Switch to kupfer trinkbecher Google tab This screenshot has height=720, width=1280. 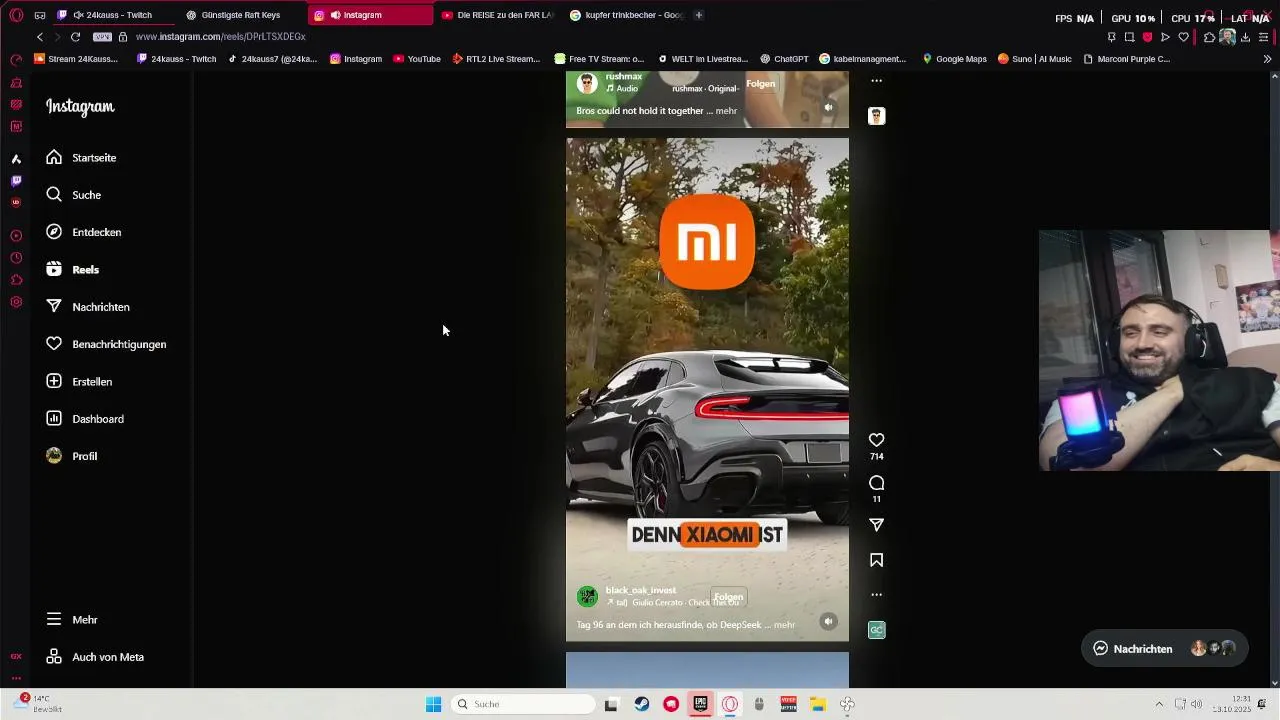point(626,15)
